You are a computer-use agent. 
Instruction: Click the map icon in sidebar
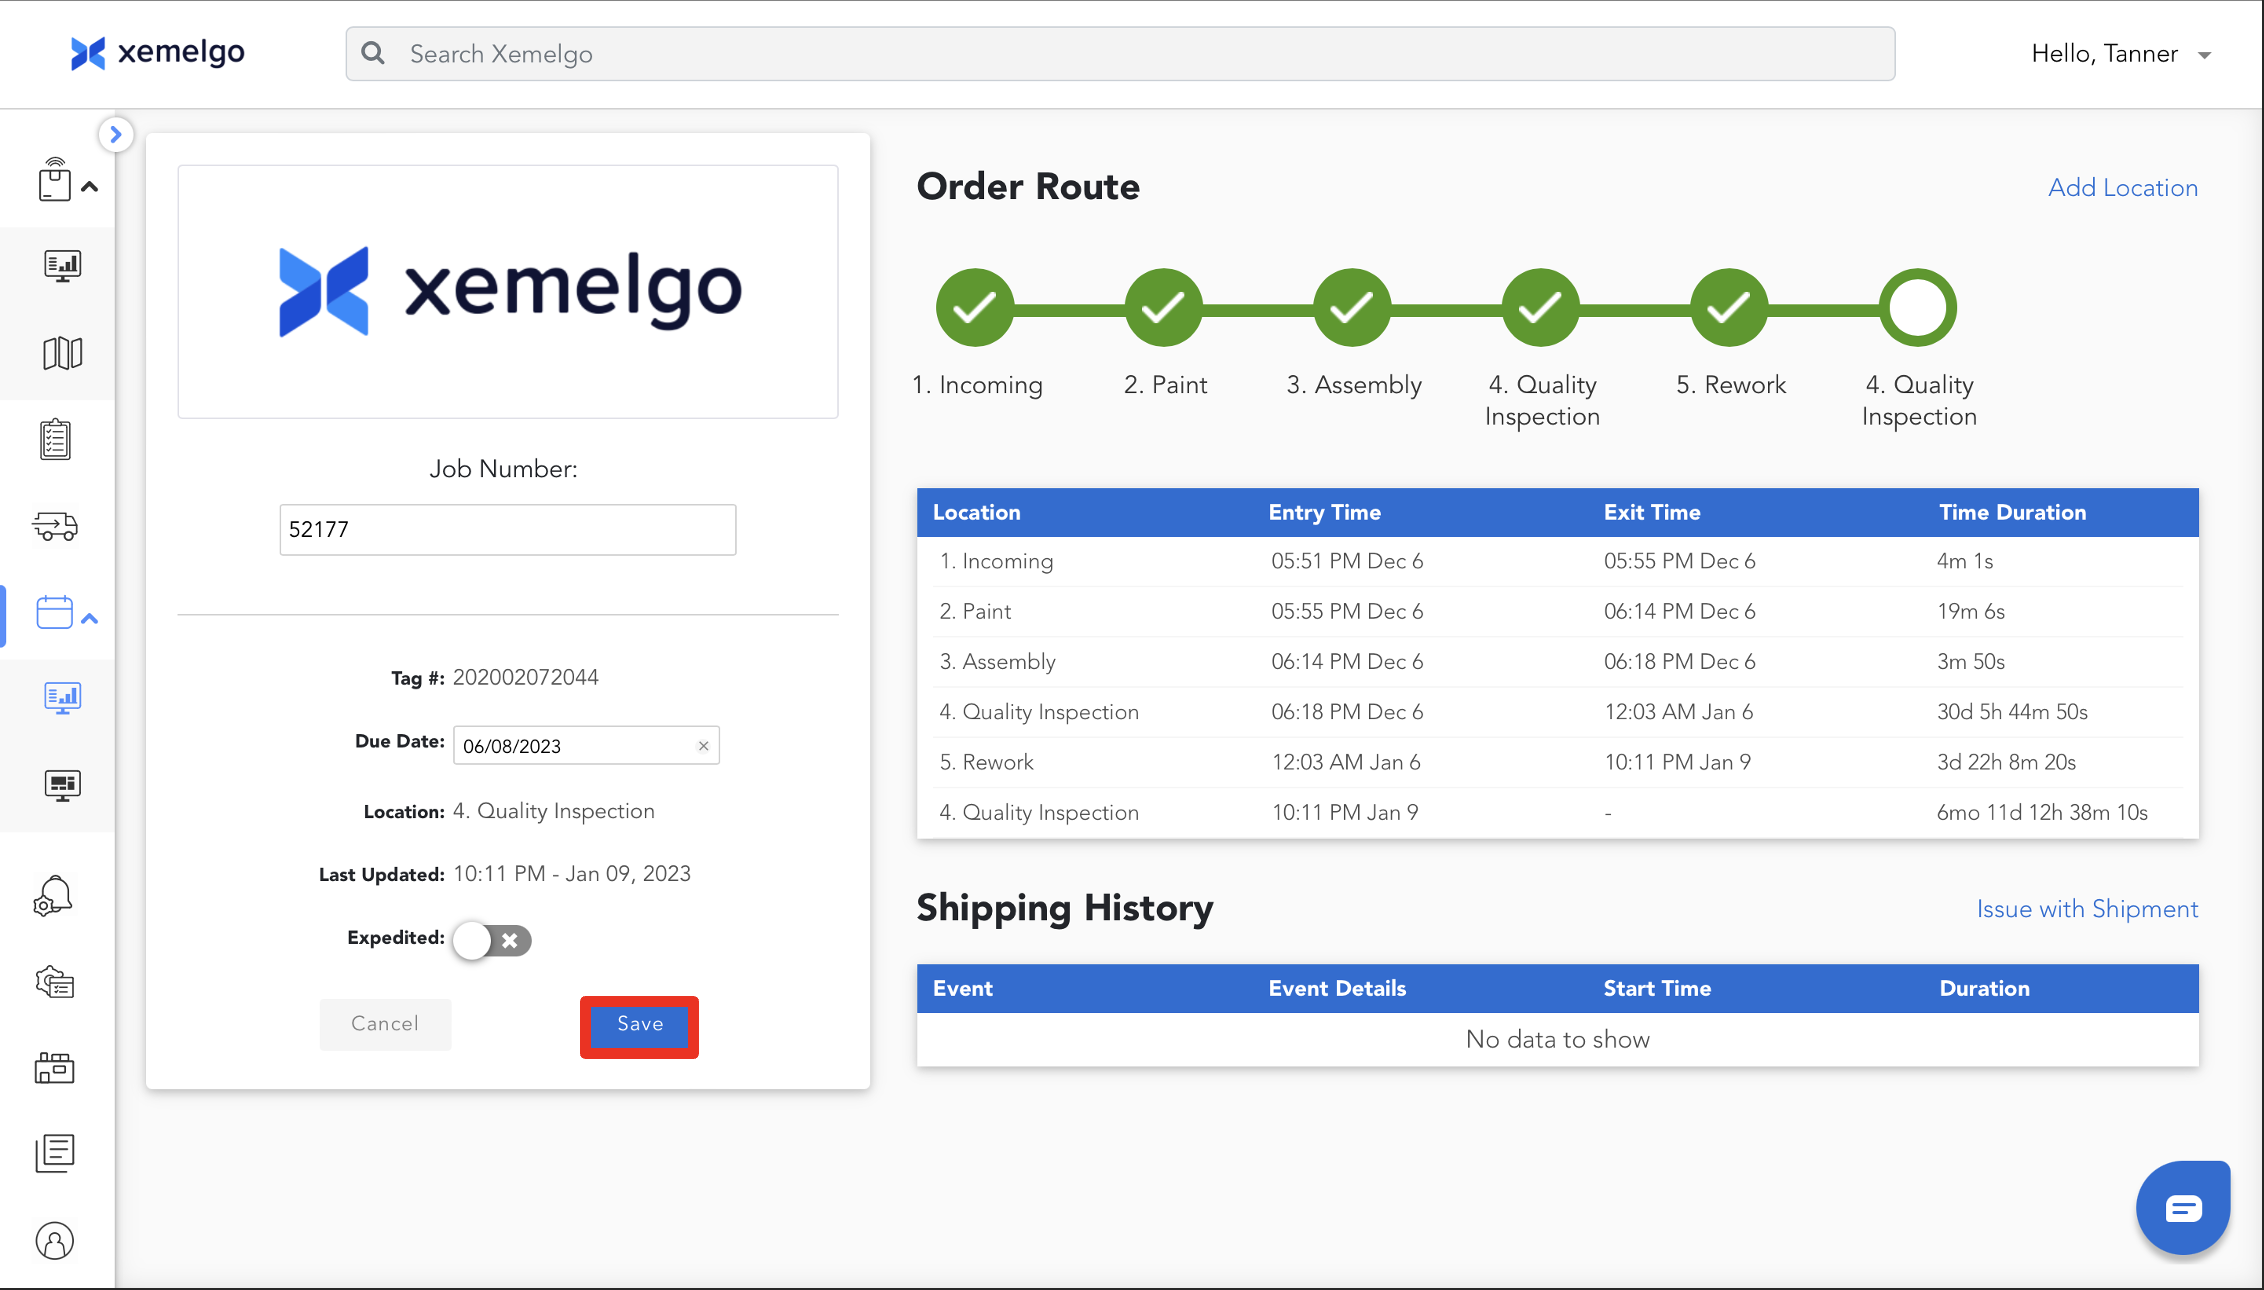[62, 353]
